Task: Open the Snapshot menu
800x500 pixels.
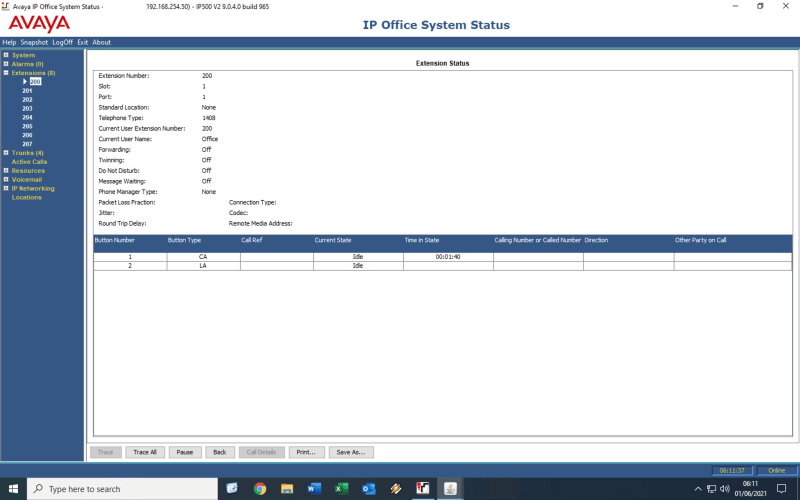Action: coord(34,42)
